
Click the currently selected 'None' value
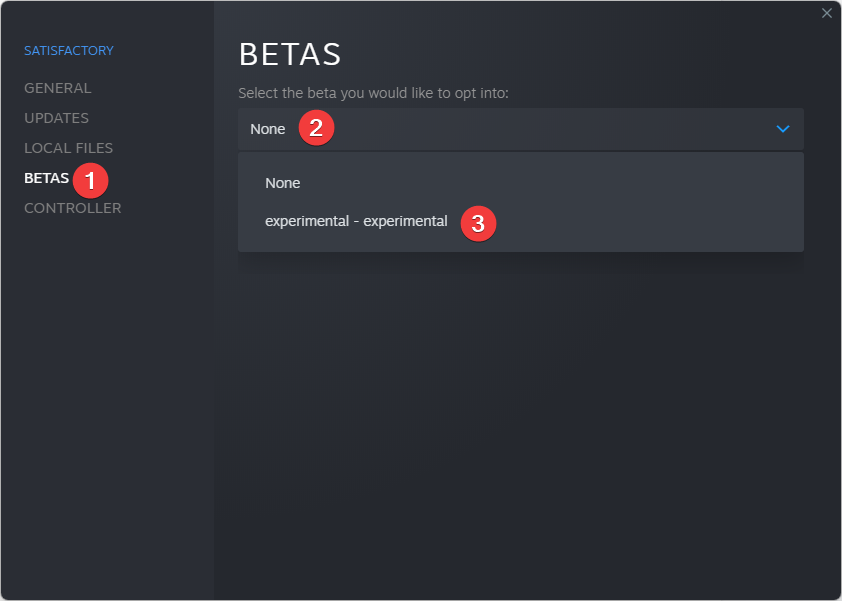[x=267, y=128]
